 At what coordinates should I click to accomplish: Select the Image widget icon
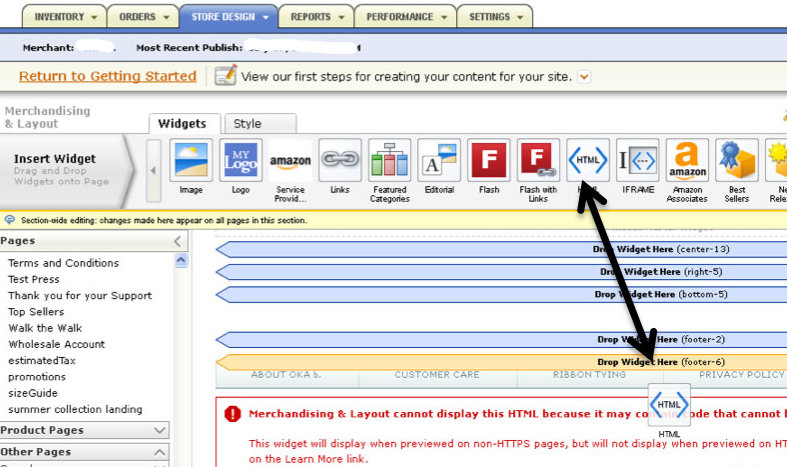pos(191,160)
